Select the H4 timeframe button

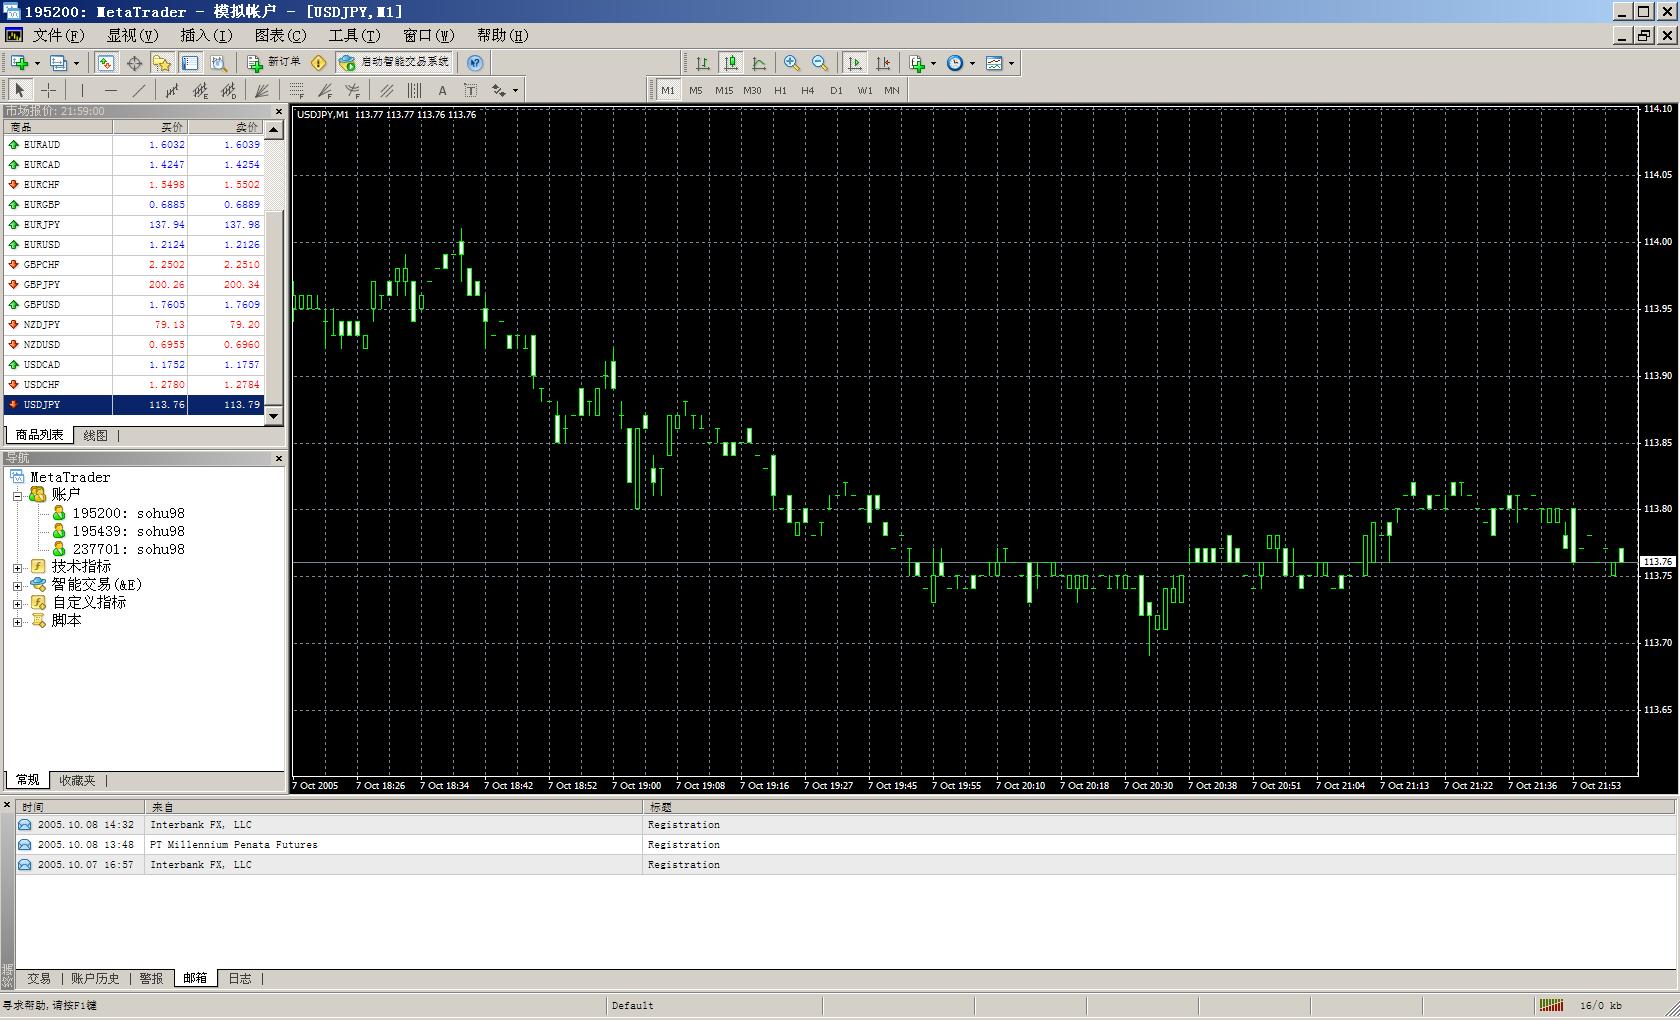(808, 90)
